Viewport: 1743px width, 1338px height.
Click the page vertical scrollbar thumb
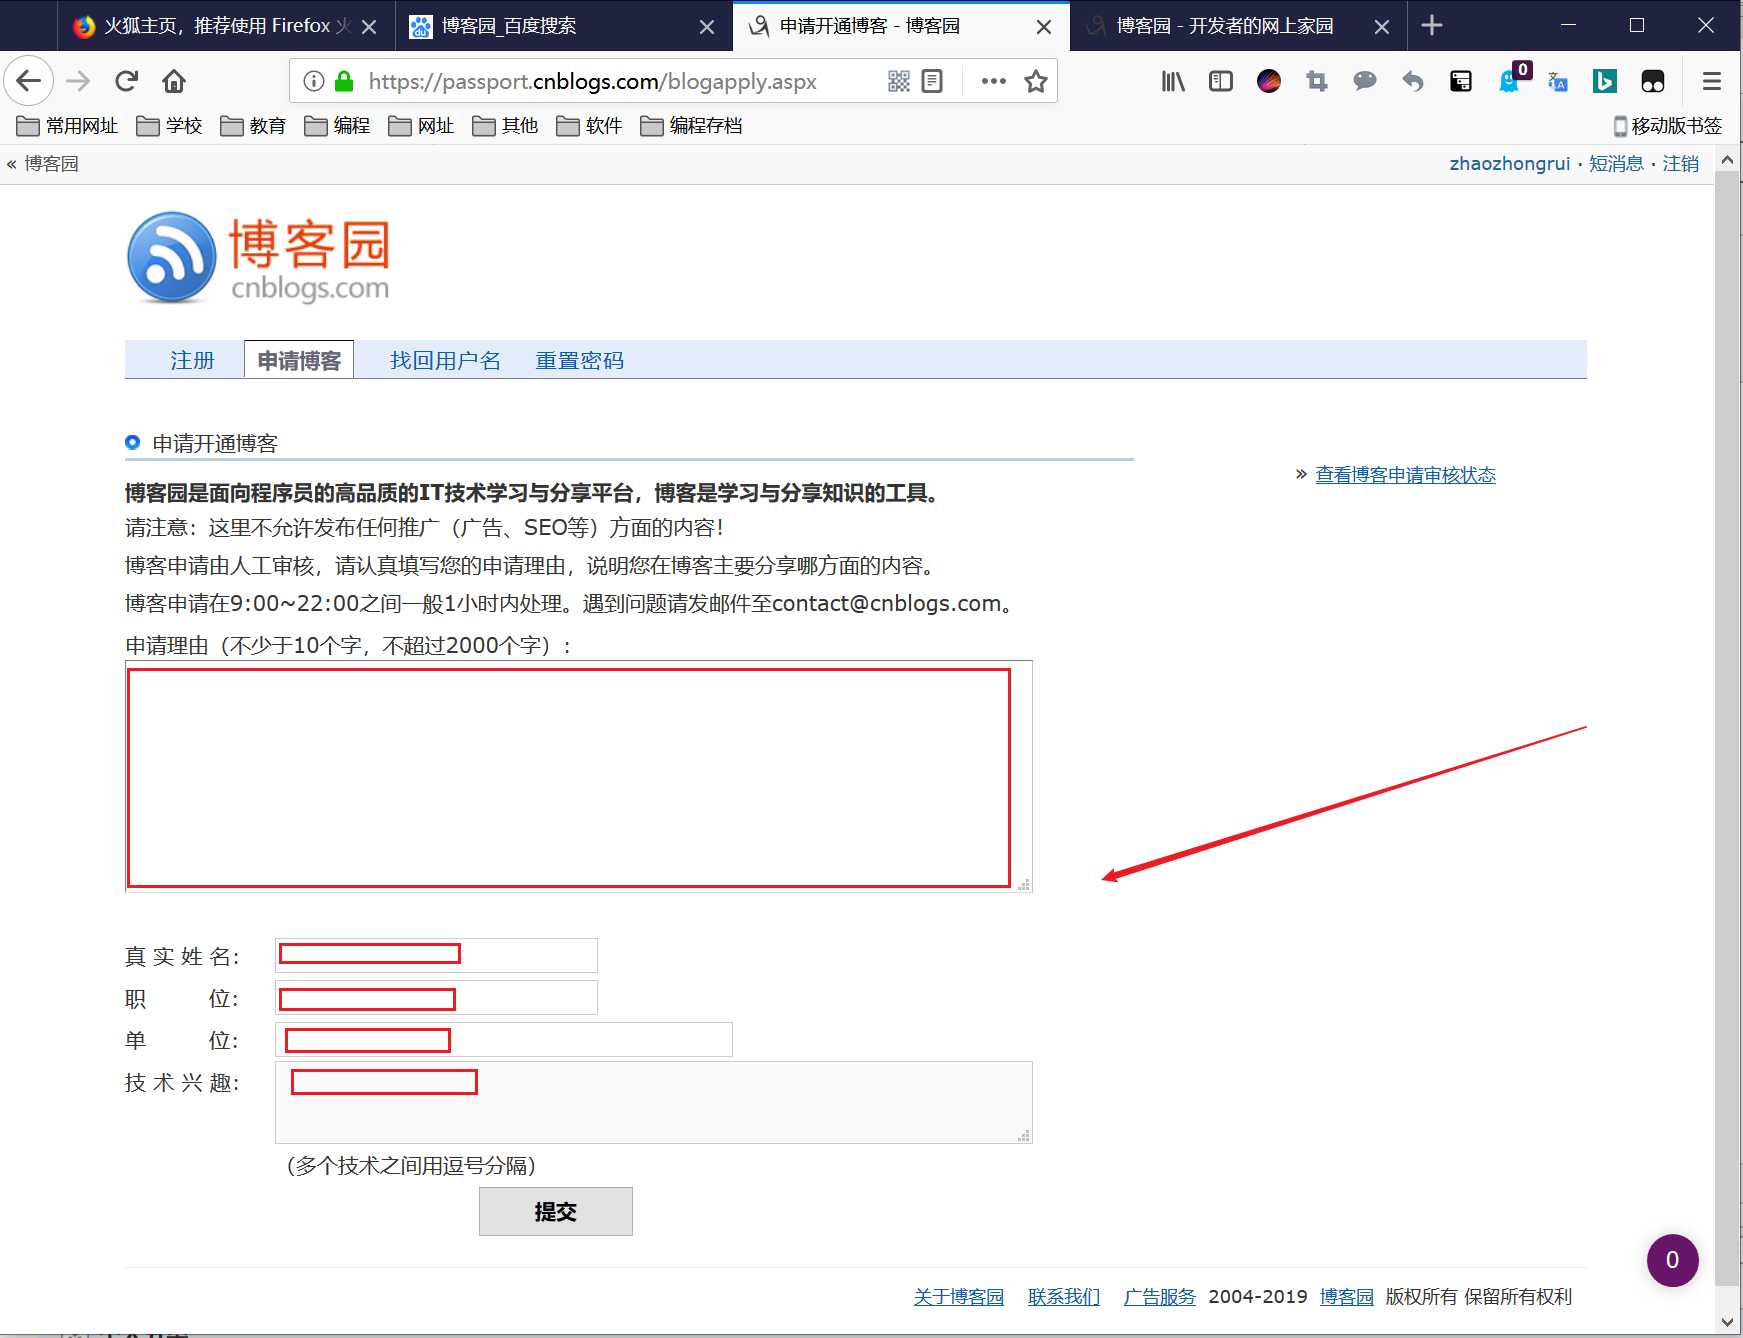[1728, 728]
